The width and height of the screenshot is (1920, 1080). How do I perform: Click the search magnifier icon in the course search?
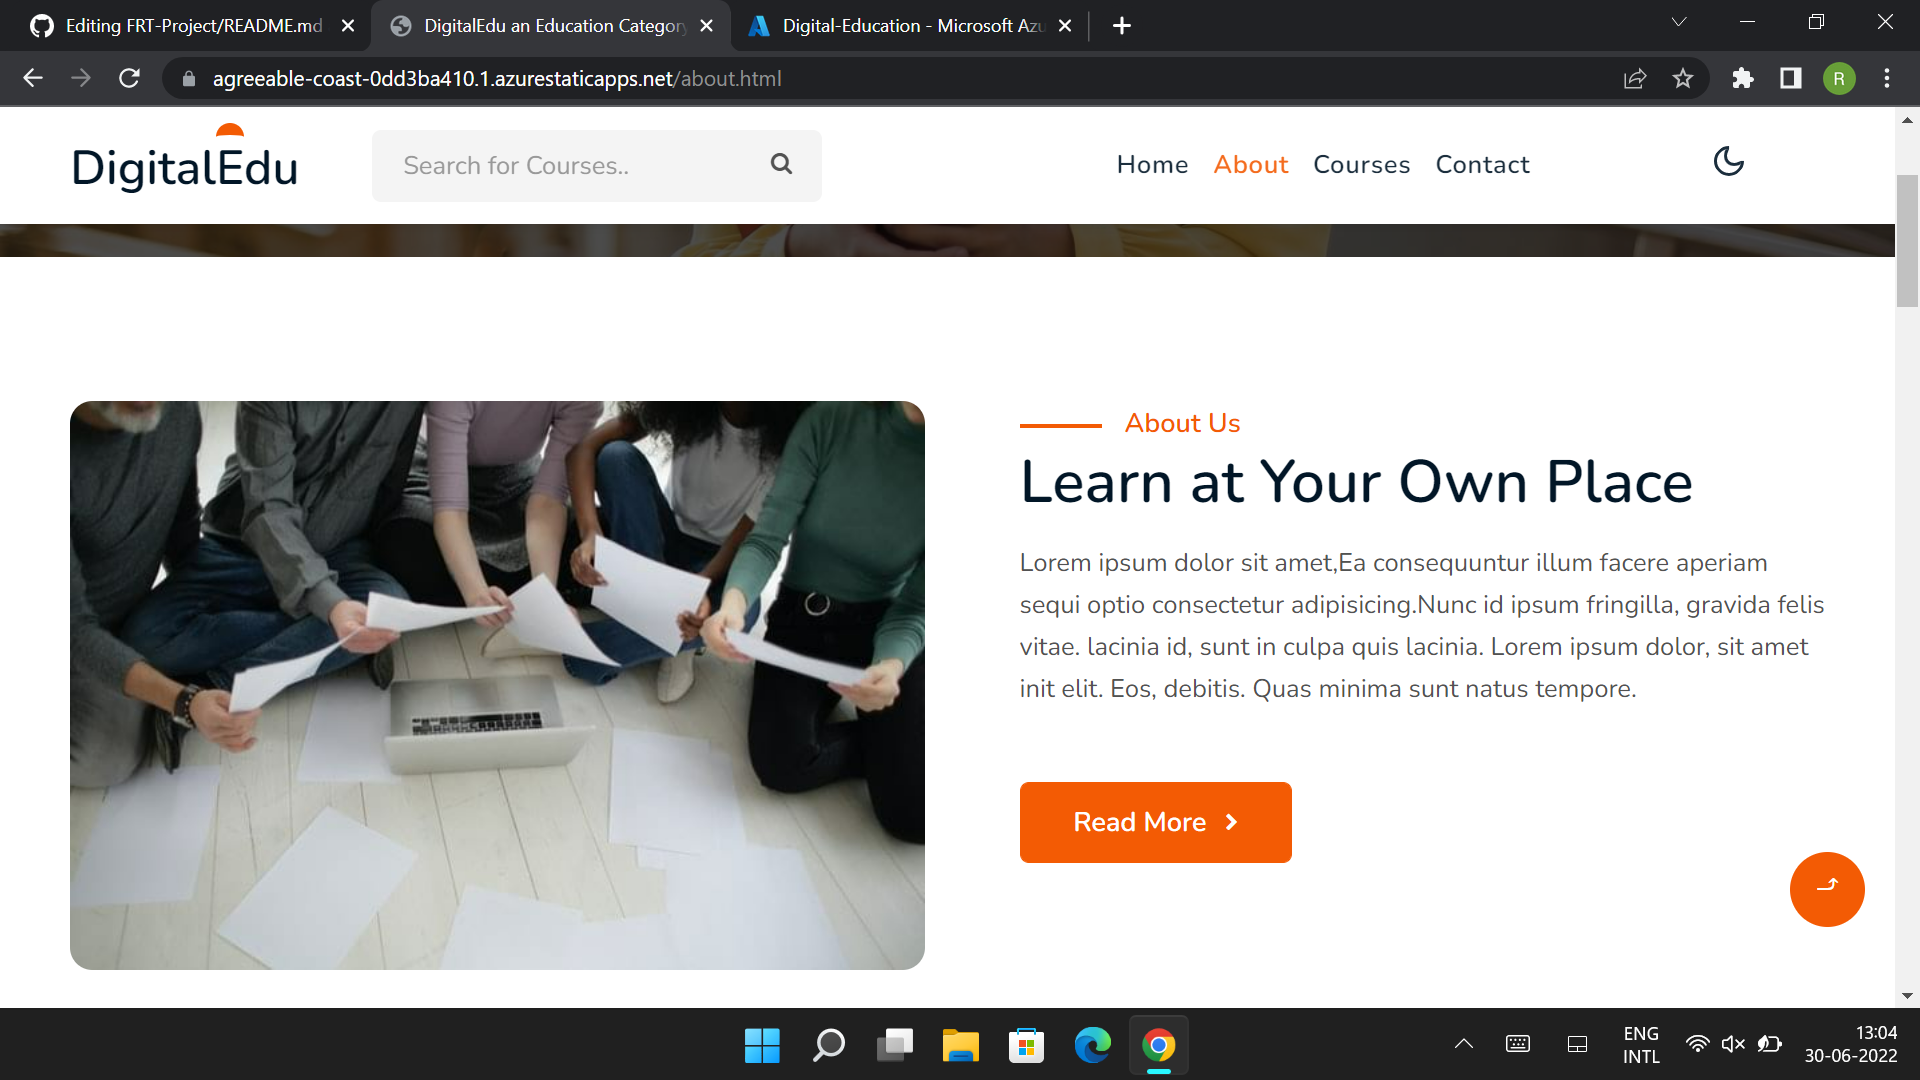pyautogui.click(x=781, y=164)
